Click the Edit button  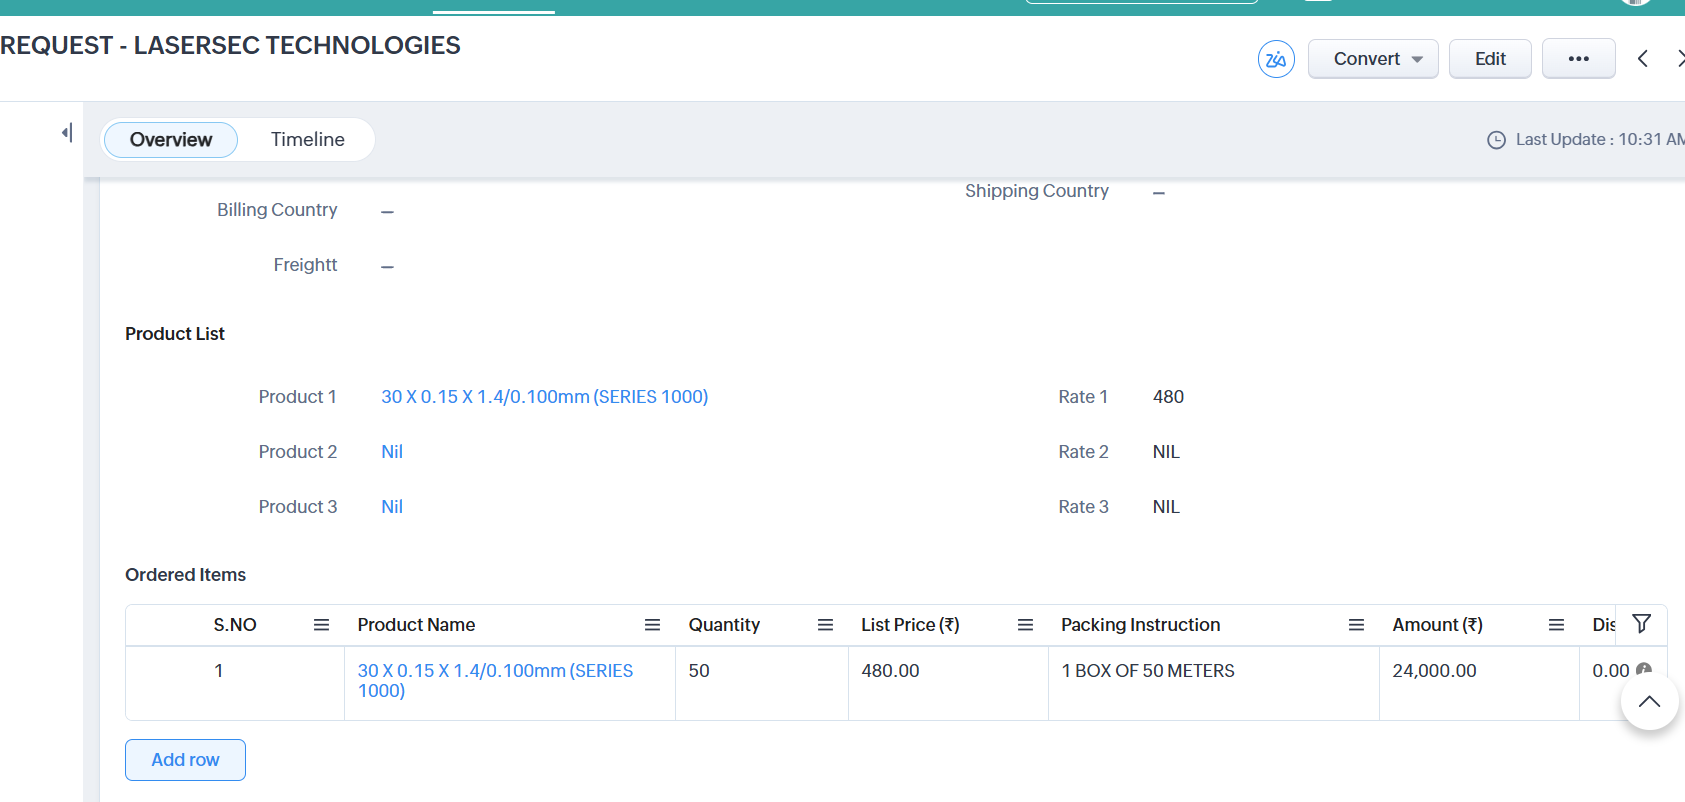[1489, 59]
